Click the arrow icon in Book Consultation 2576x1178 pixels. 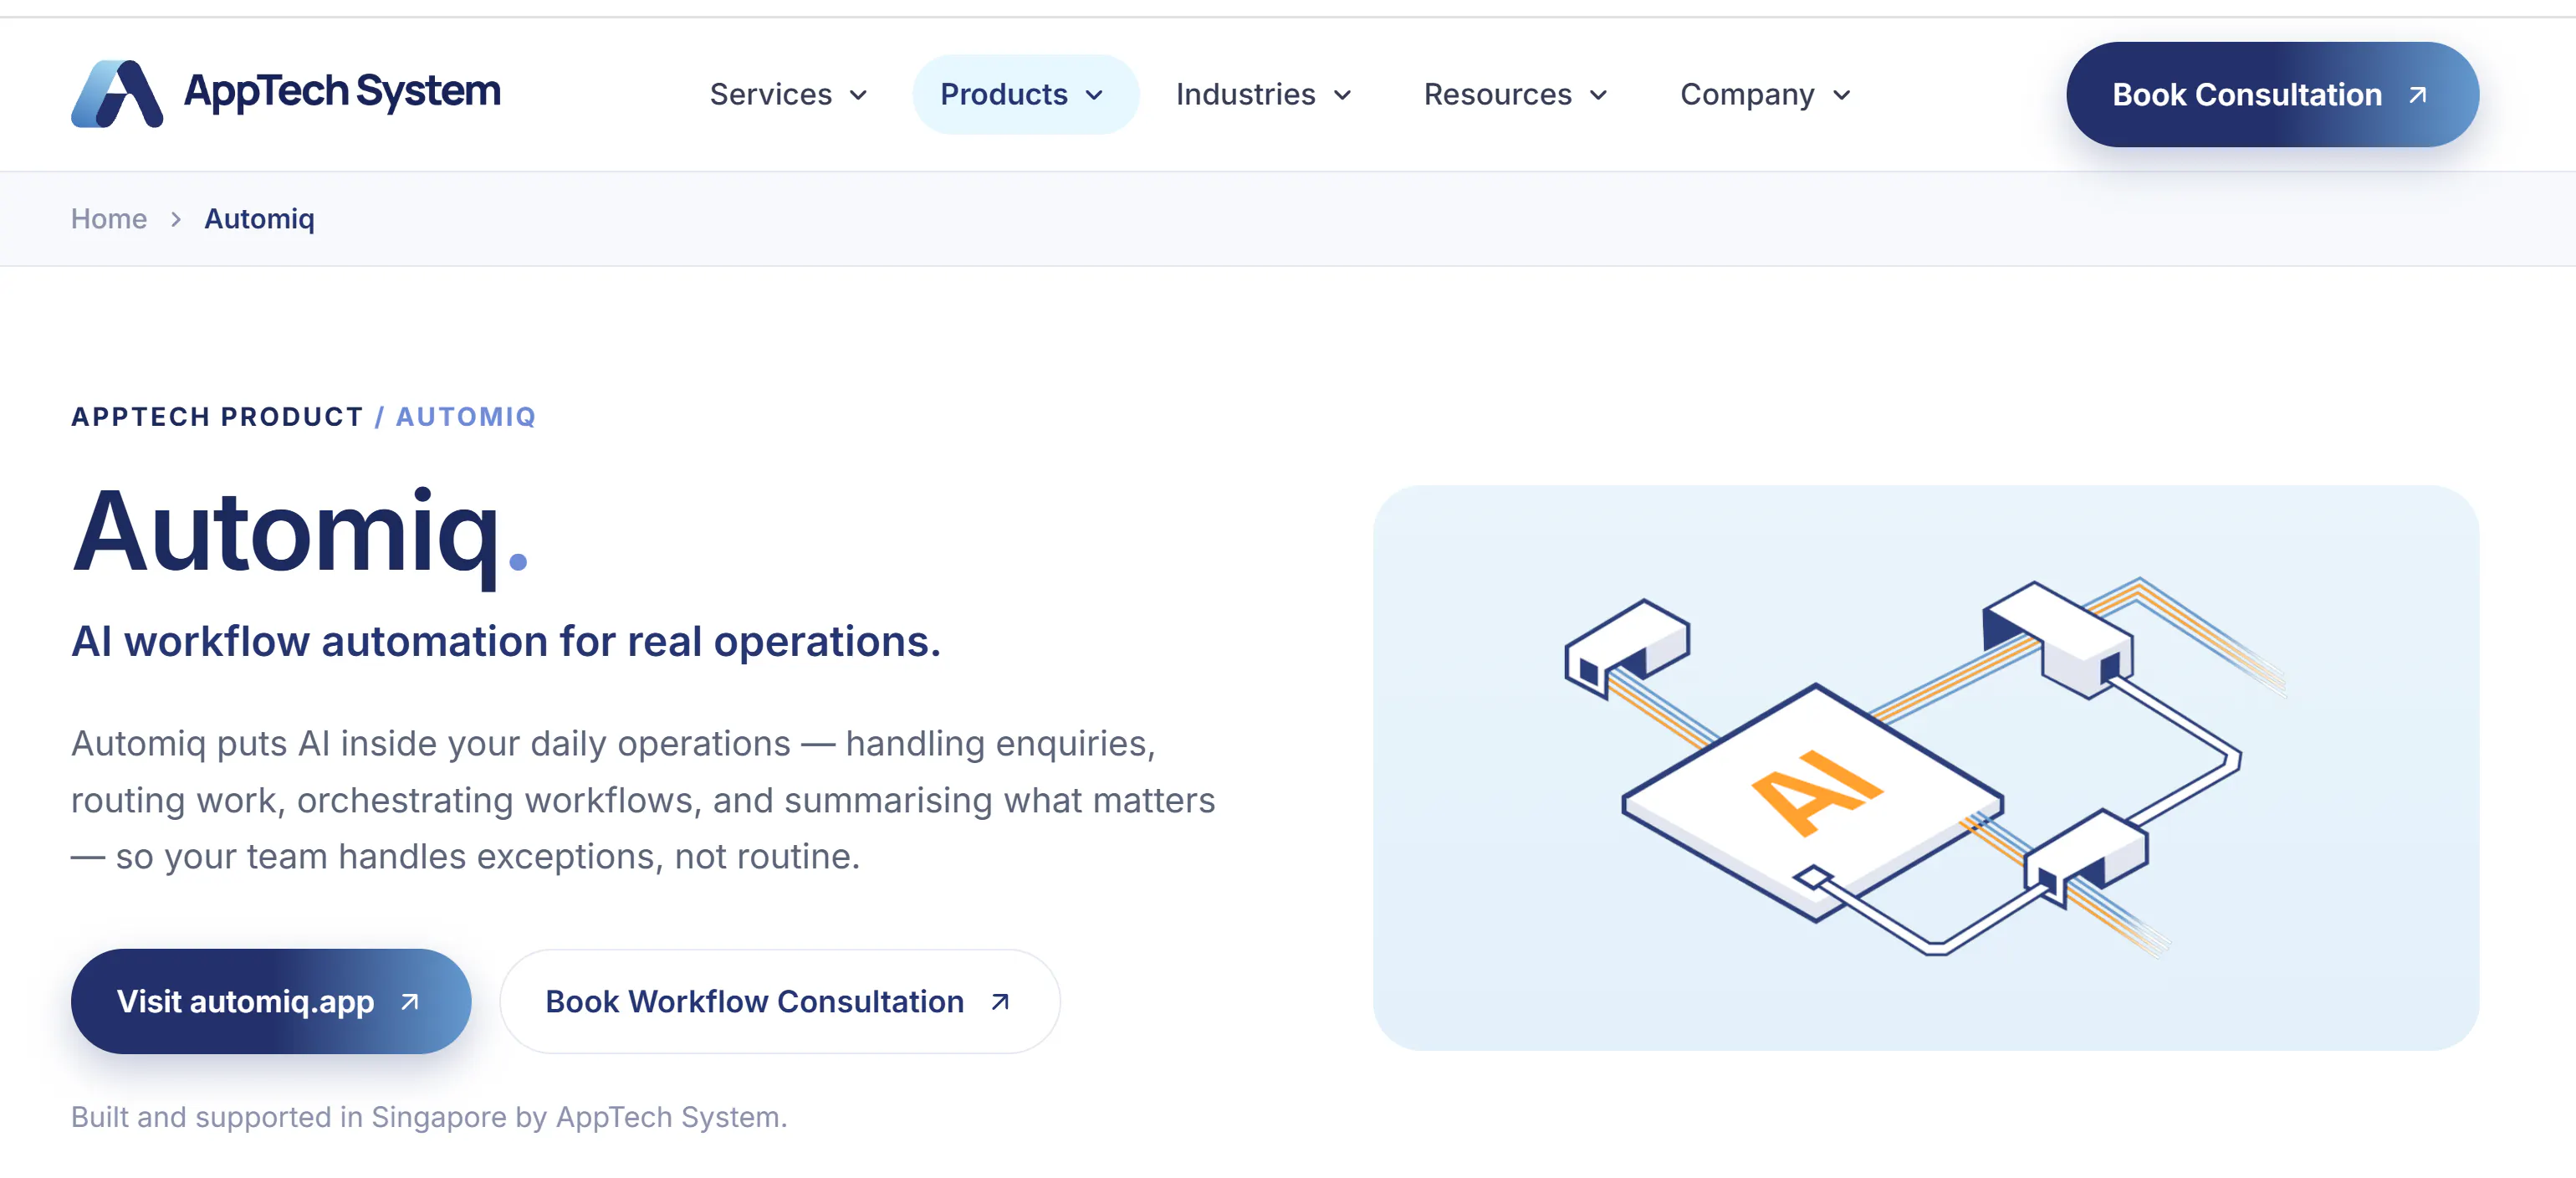pyautogui.click(x=2418, y=95)
